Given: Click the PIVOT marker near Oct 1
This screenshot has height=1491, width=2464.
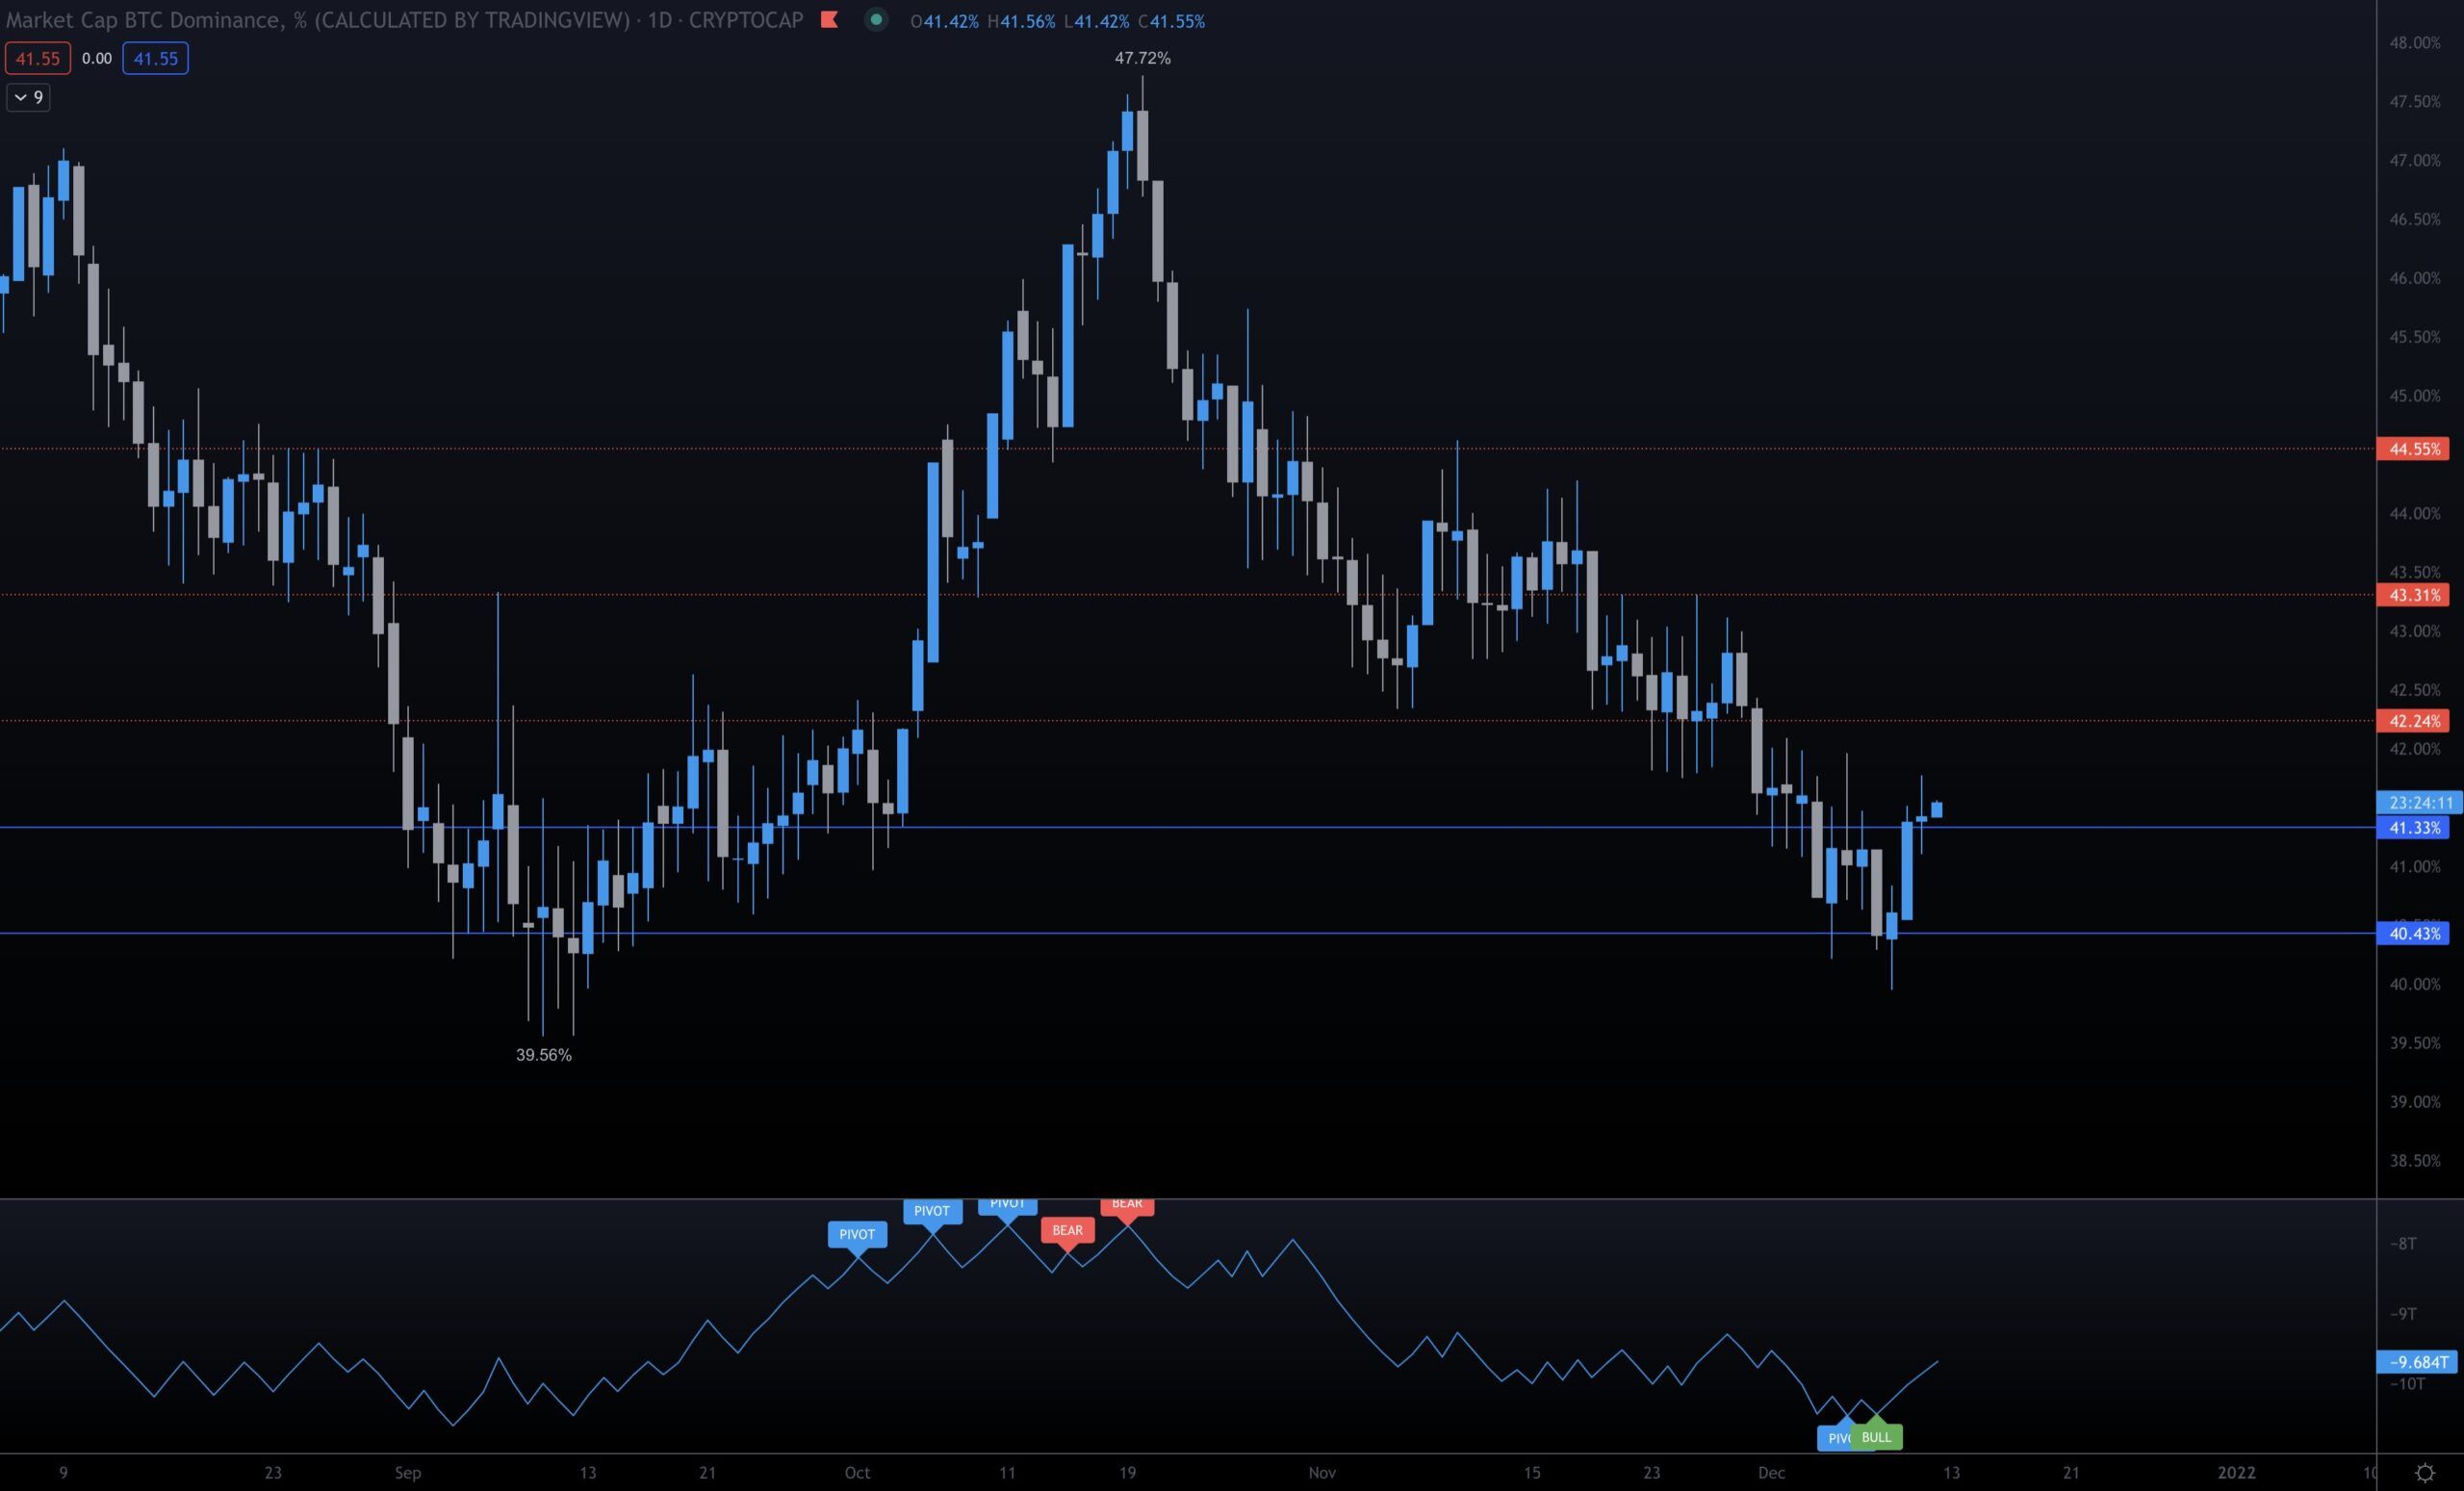Looking at the screenshot, I should tap(857, 1234).
